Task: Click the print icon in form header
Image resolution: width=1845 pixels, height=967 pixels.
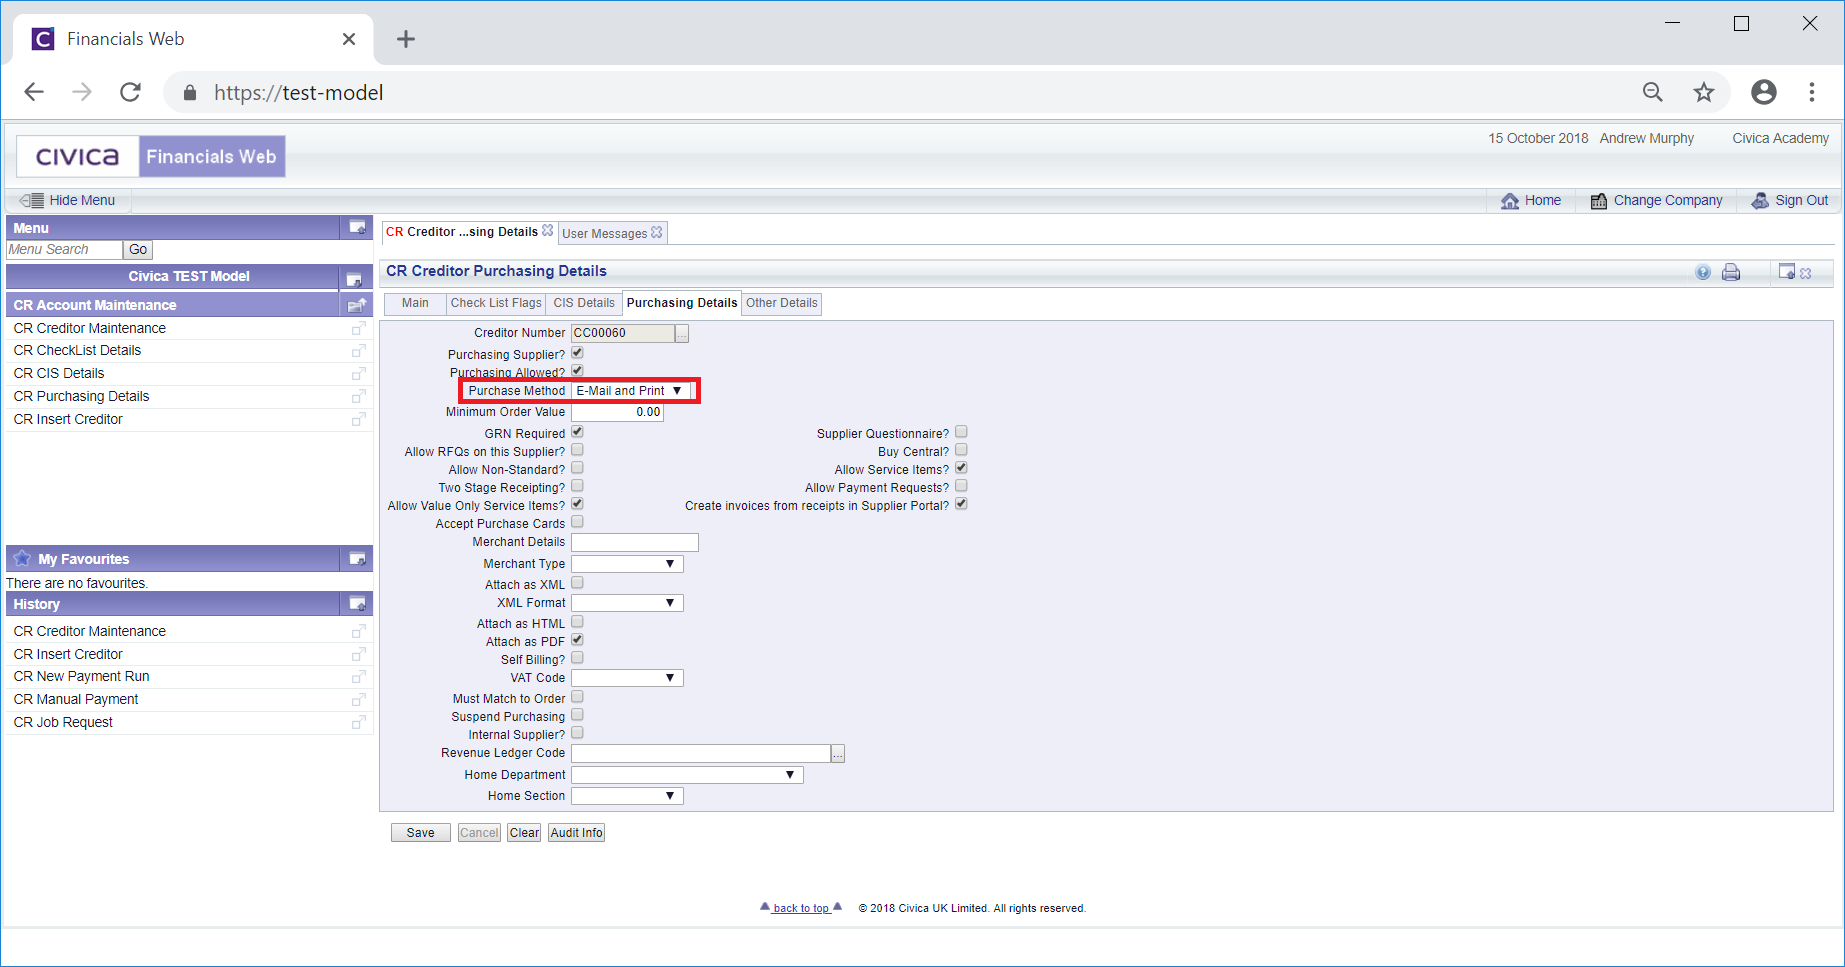Action: click(1731, 272)
